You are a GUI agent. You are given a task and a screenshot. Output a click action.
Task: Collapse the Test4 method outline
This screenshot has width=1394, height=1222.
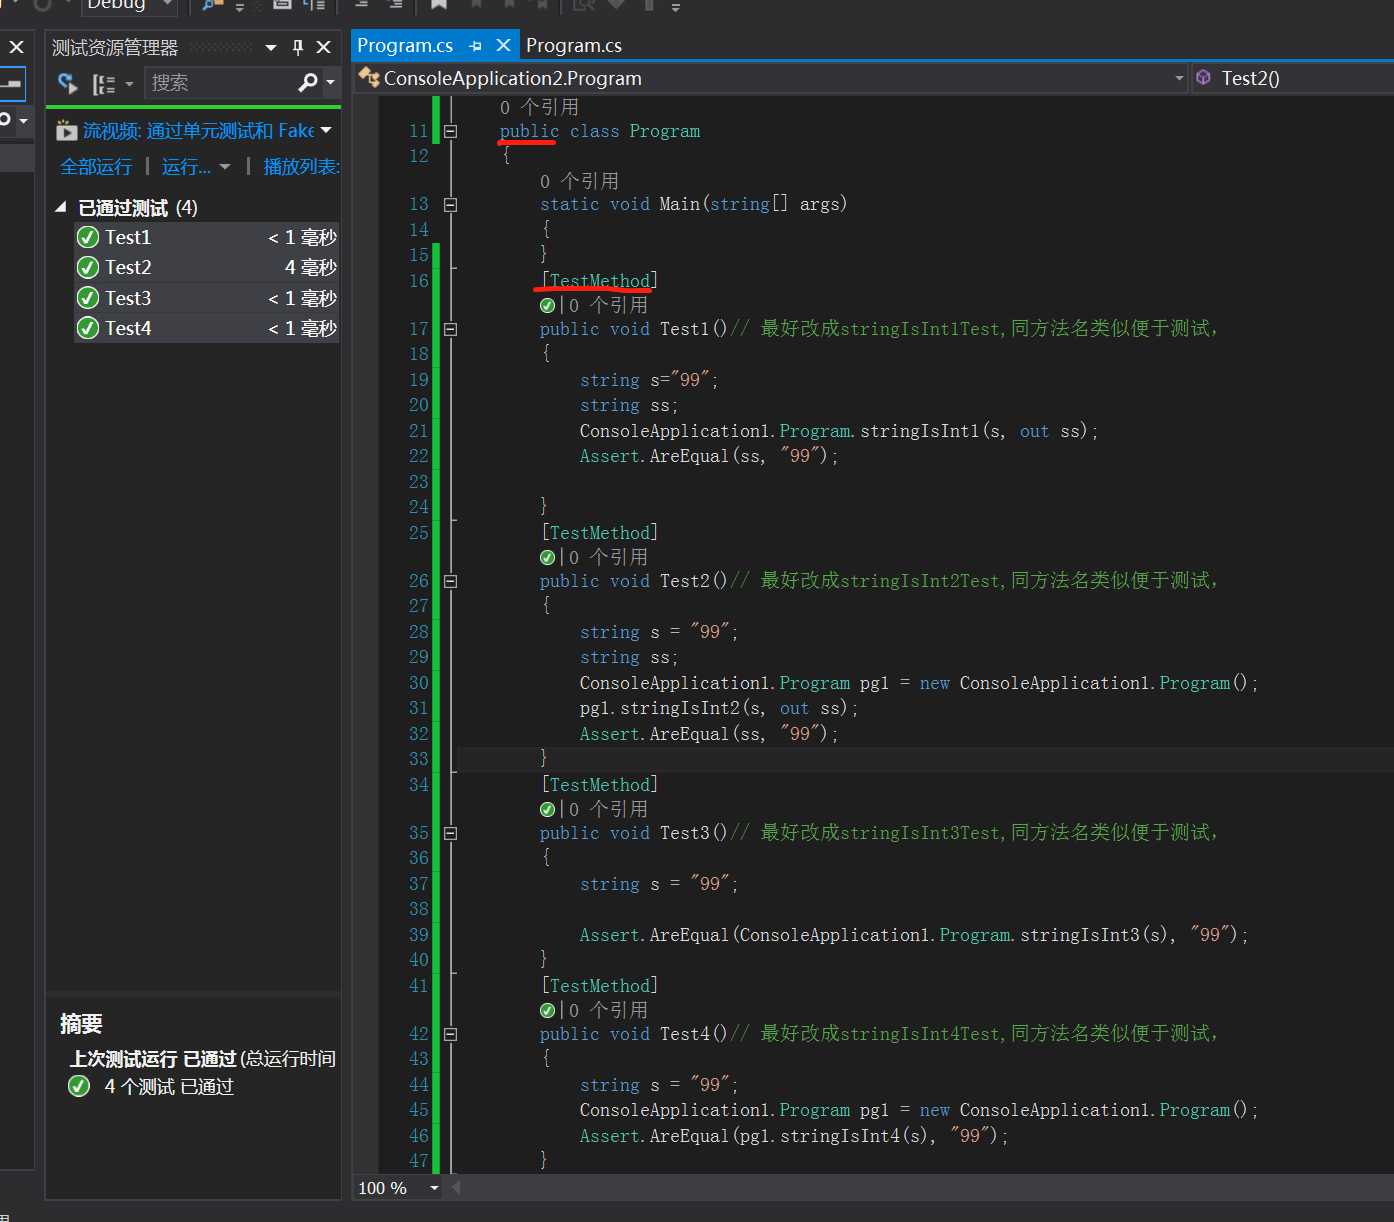(450, 1034)
